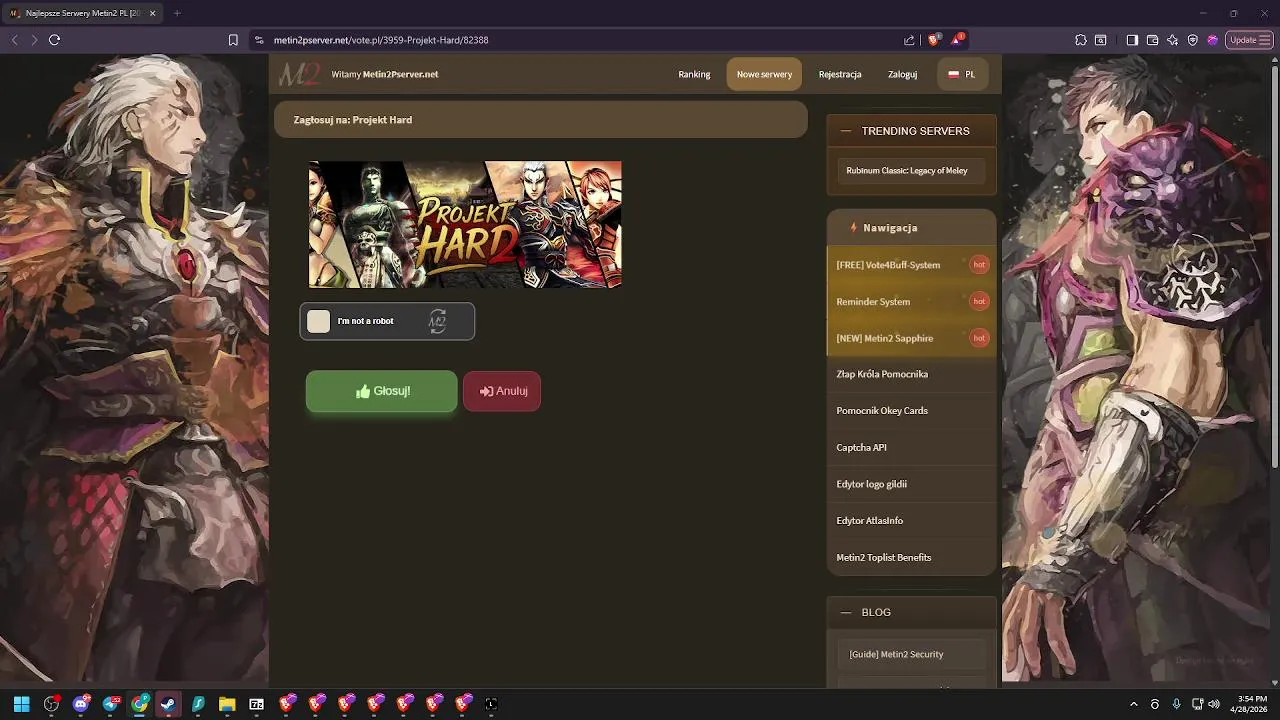Click the hot badge beside Vote4Buff-System

[x=979, y=265]
